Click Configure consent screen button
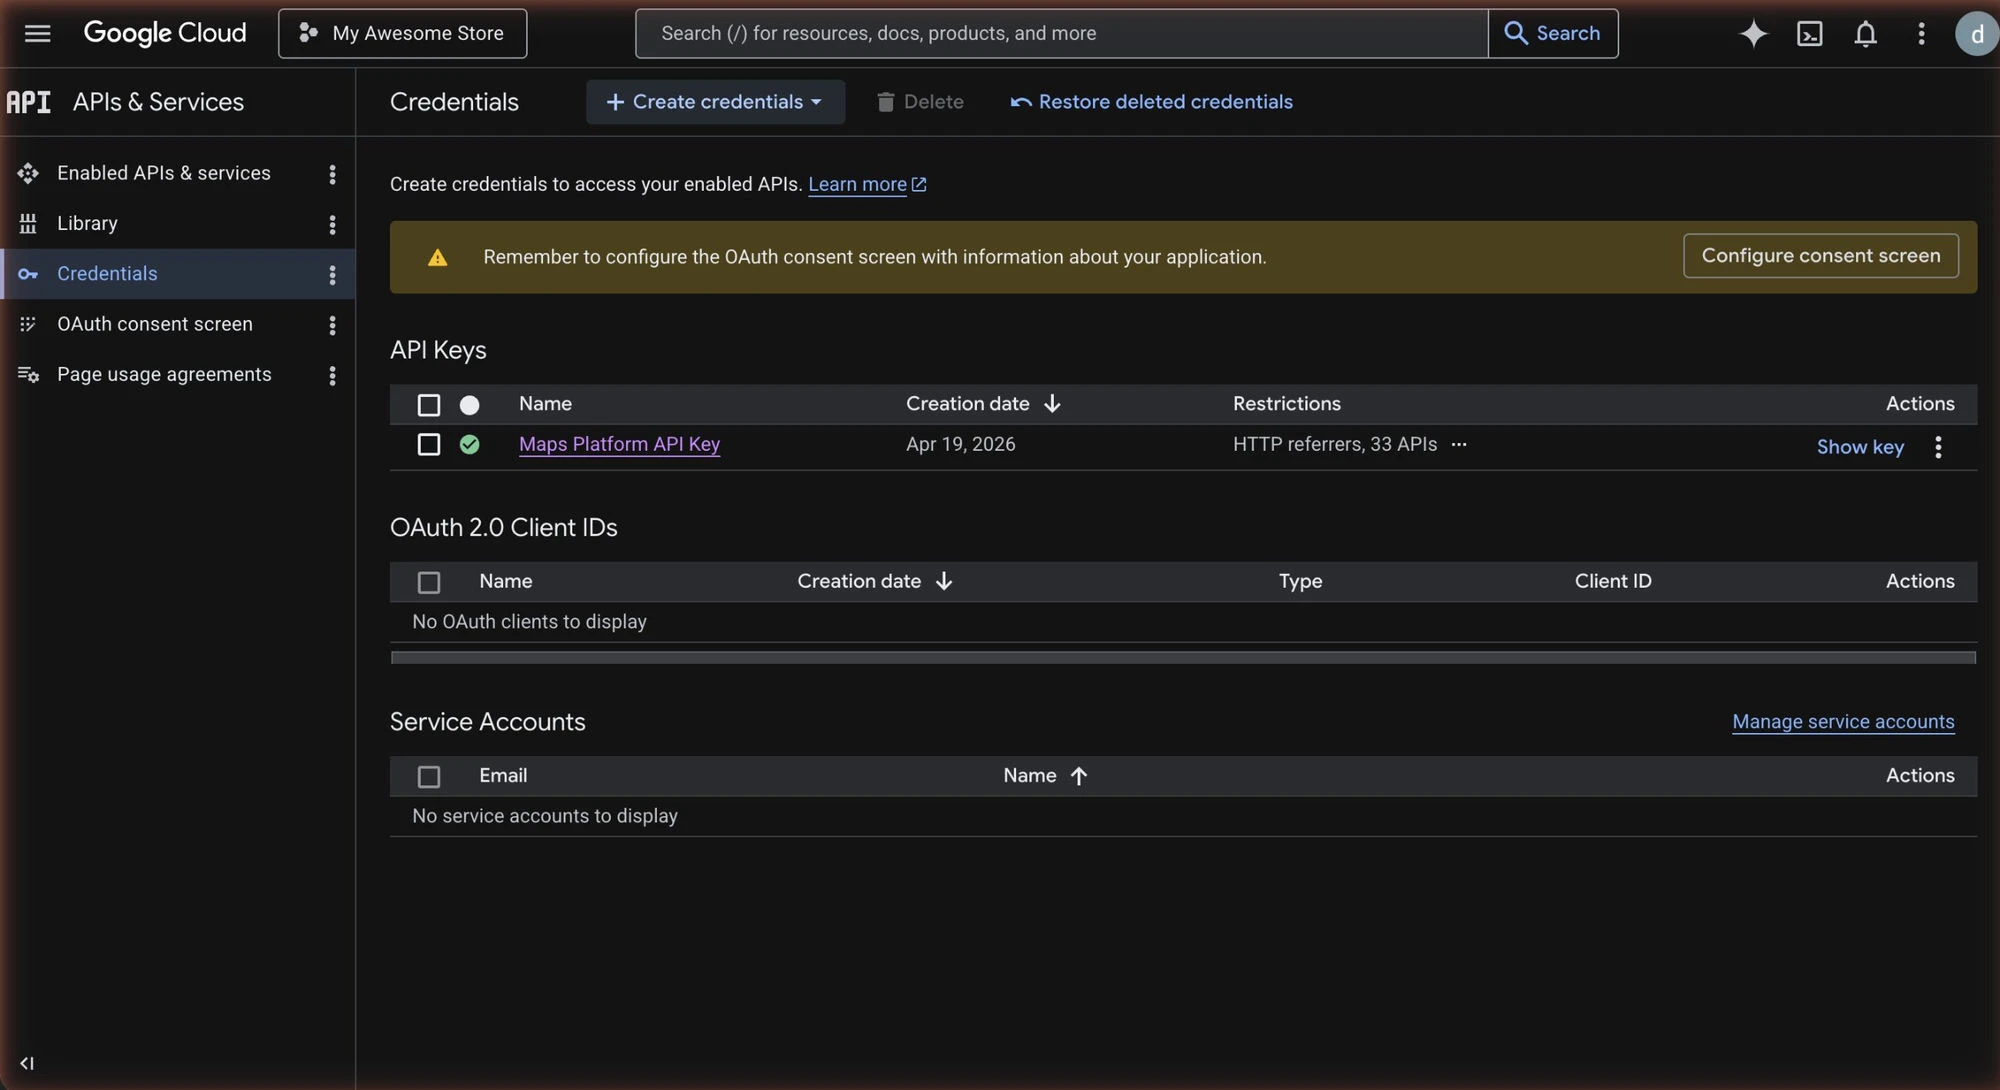This screenshot has width=2000, height=1090. coord(1820,256)
